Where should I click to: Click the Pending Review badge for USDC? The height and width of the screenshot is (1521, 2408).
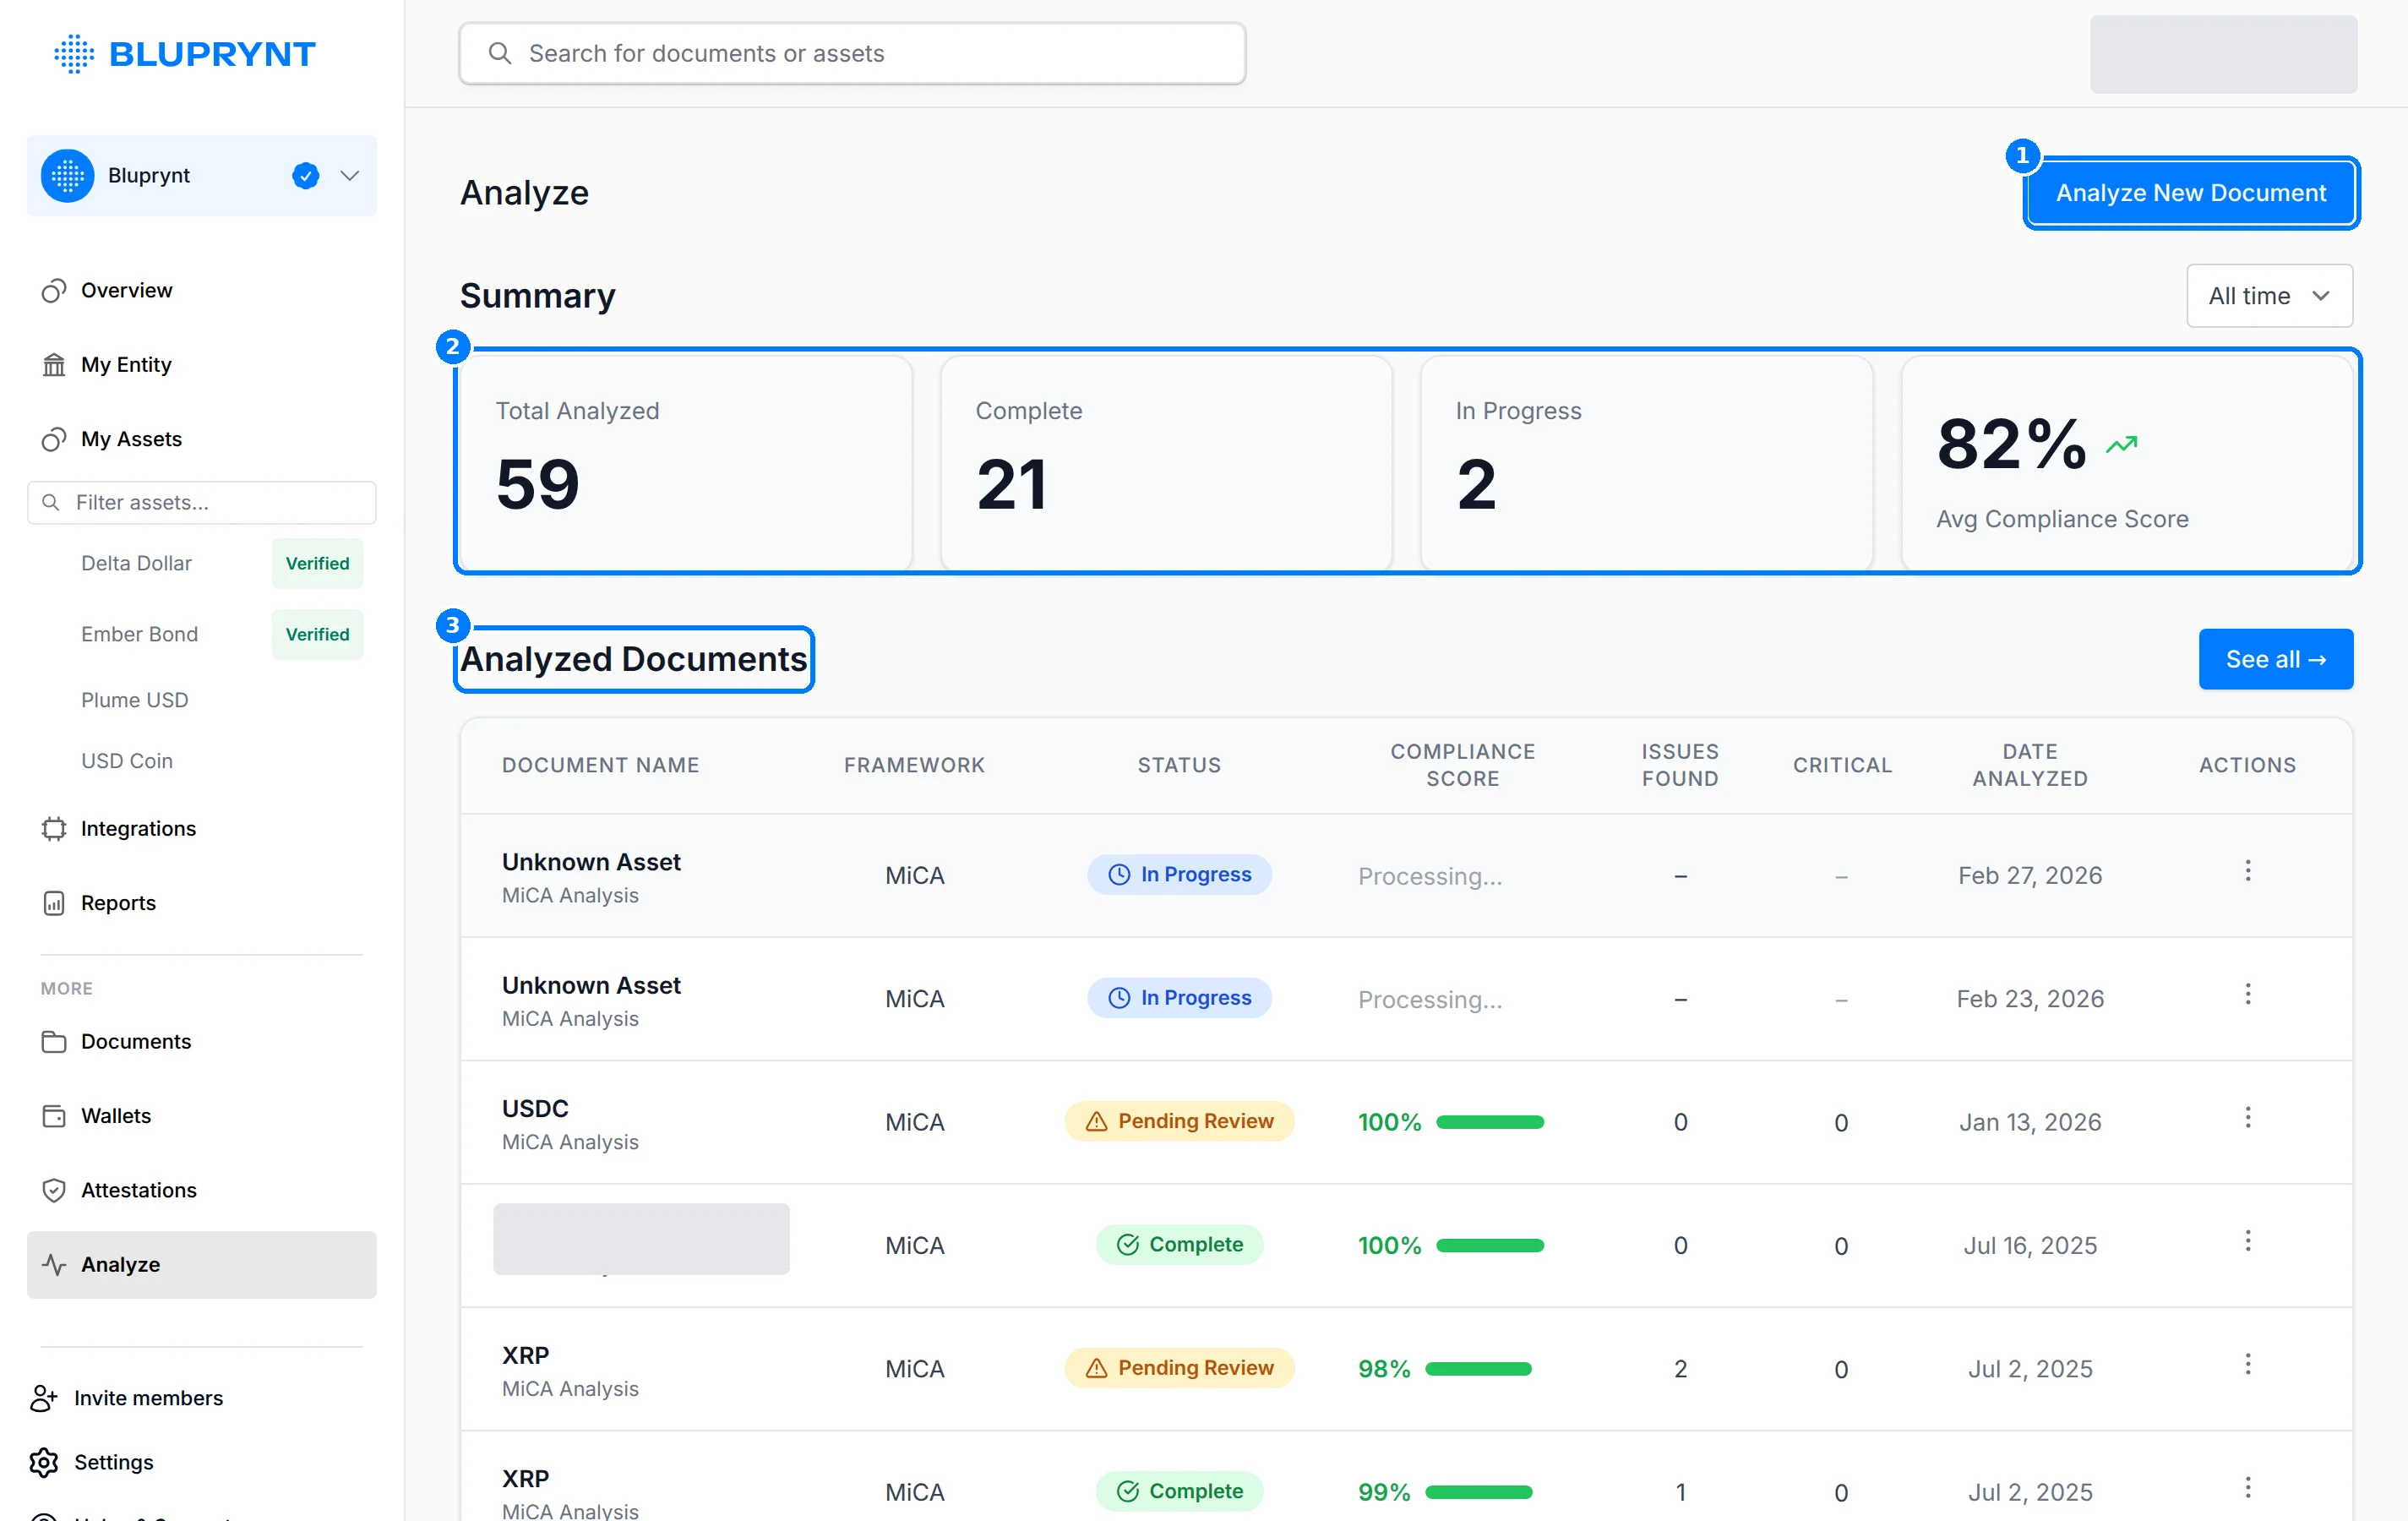[x=1179, y=1121]
